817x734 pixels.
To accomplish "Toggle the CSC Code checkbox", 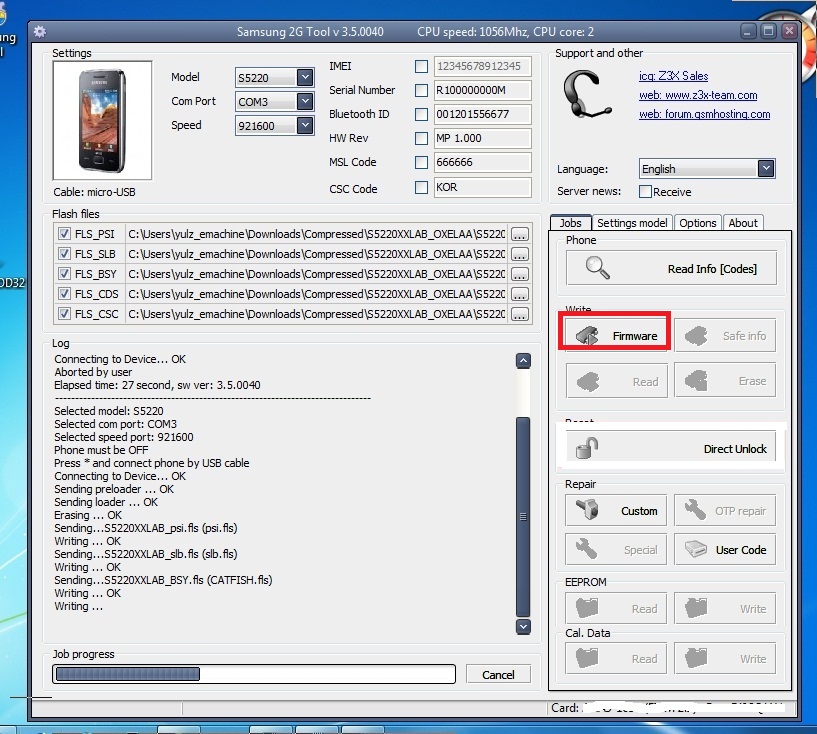I will (421, 187).
